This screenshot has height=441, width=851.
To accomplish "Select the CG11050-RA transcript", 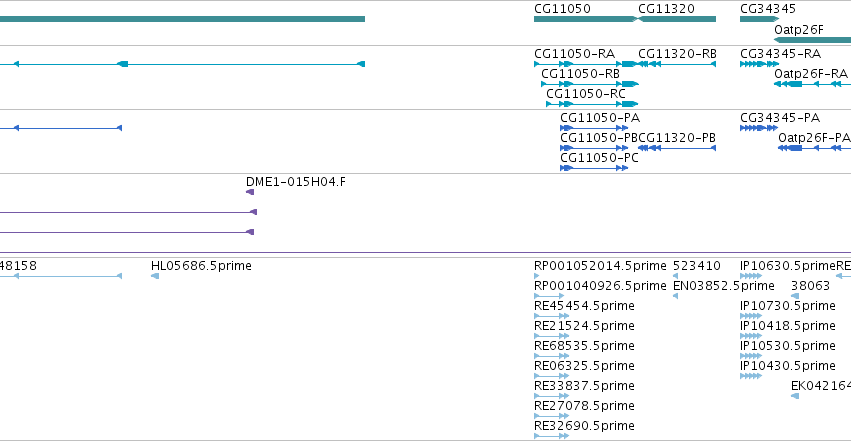I will pos(586,64).
